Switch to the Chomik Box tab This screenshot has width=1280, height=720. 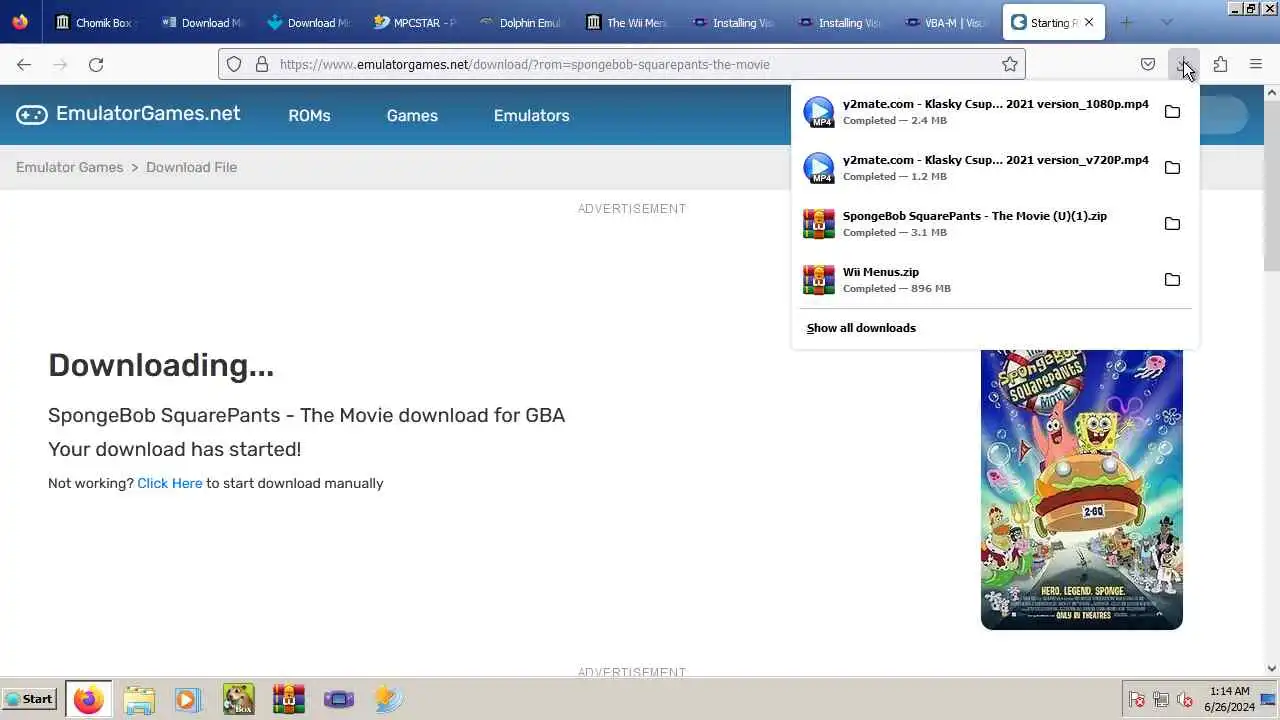pos(97,22)
